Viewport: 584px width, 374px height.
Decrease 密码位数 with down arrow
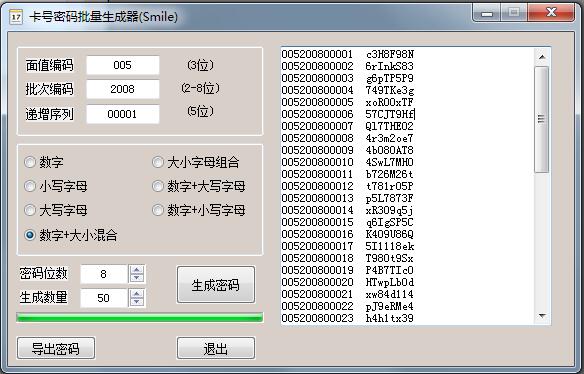coord(137,278)
